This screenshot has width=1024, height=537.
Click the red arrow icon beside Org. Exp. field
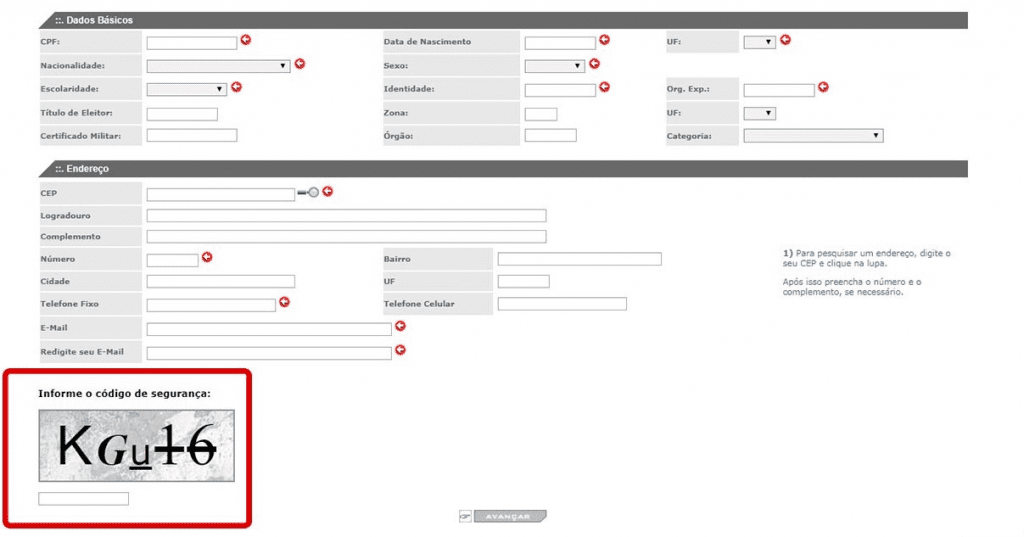click(824, 87)
